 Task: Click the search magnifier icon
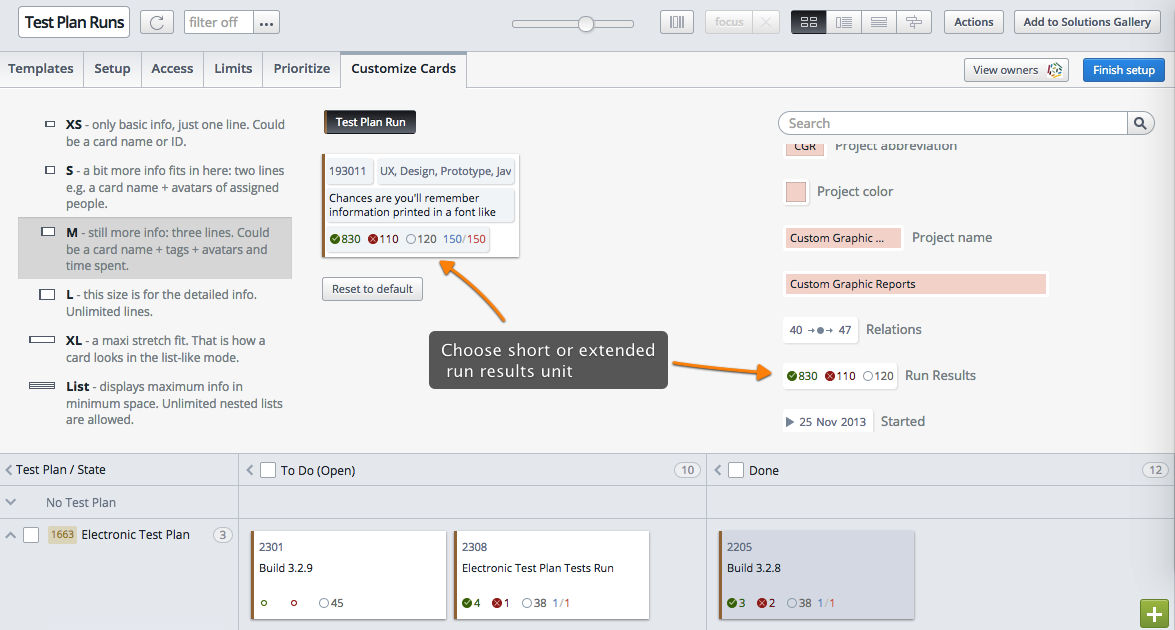point(1140,122)
